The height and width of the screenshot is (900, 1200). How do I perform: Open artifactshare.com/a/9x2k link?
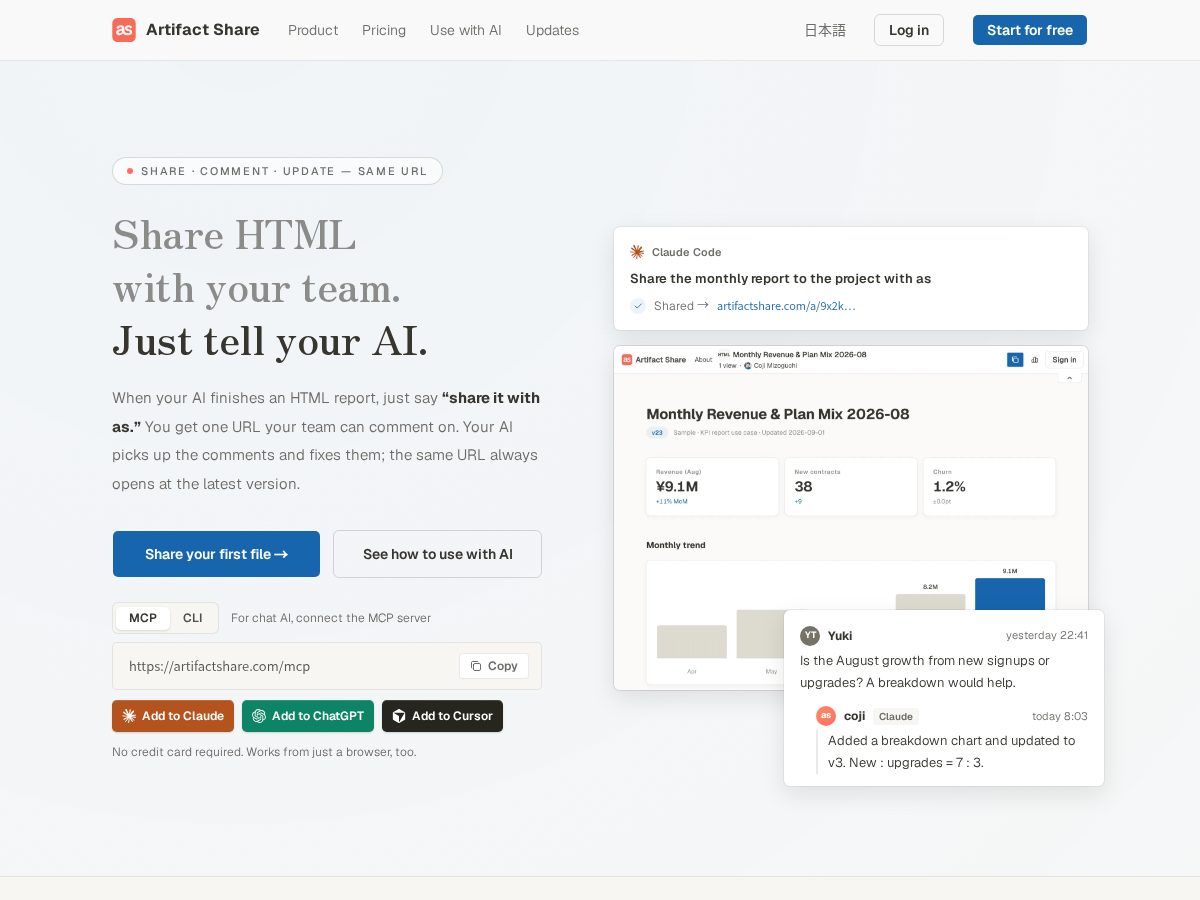(786, 306)
